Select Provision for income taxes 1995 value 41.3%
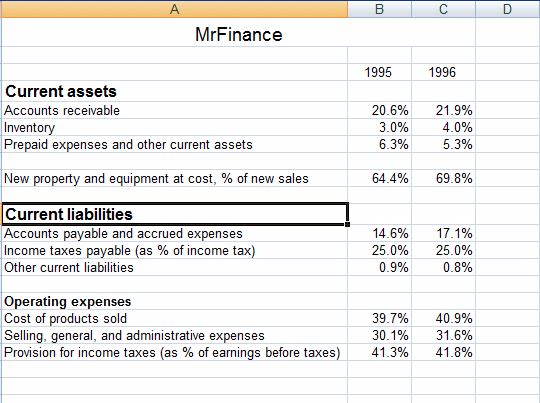The height and width of the screenshot is (403, 540). 380,352
